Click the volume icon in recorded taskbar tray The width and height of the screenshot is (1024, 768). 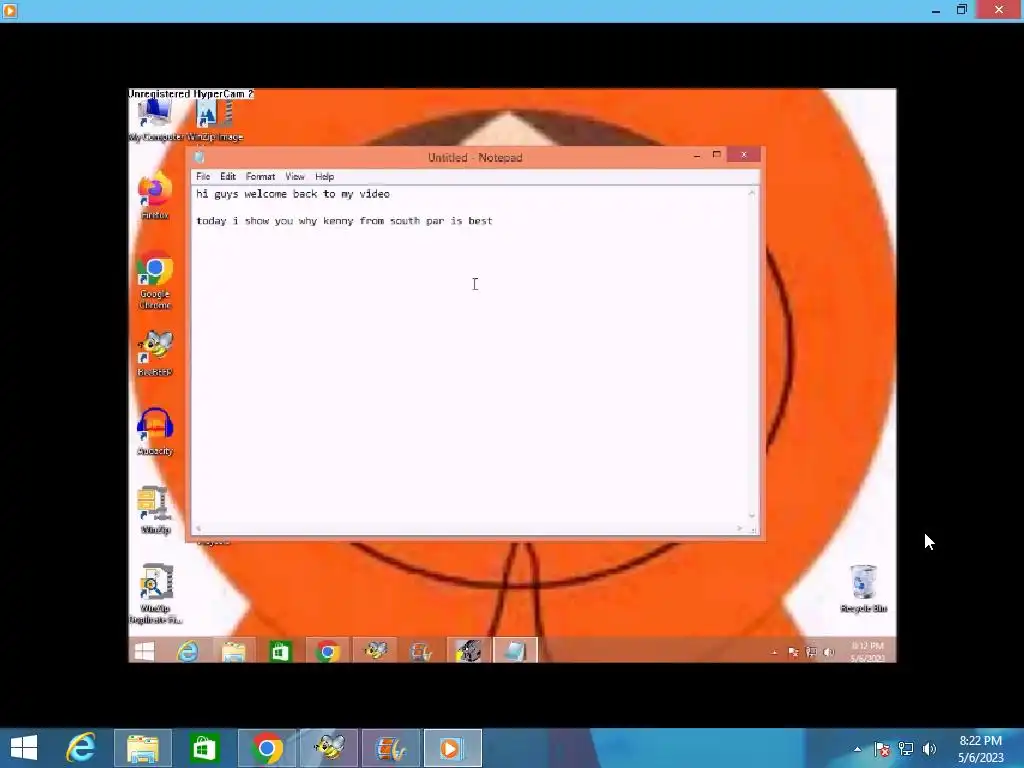click(829, 652)
